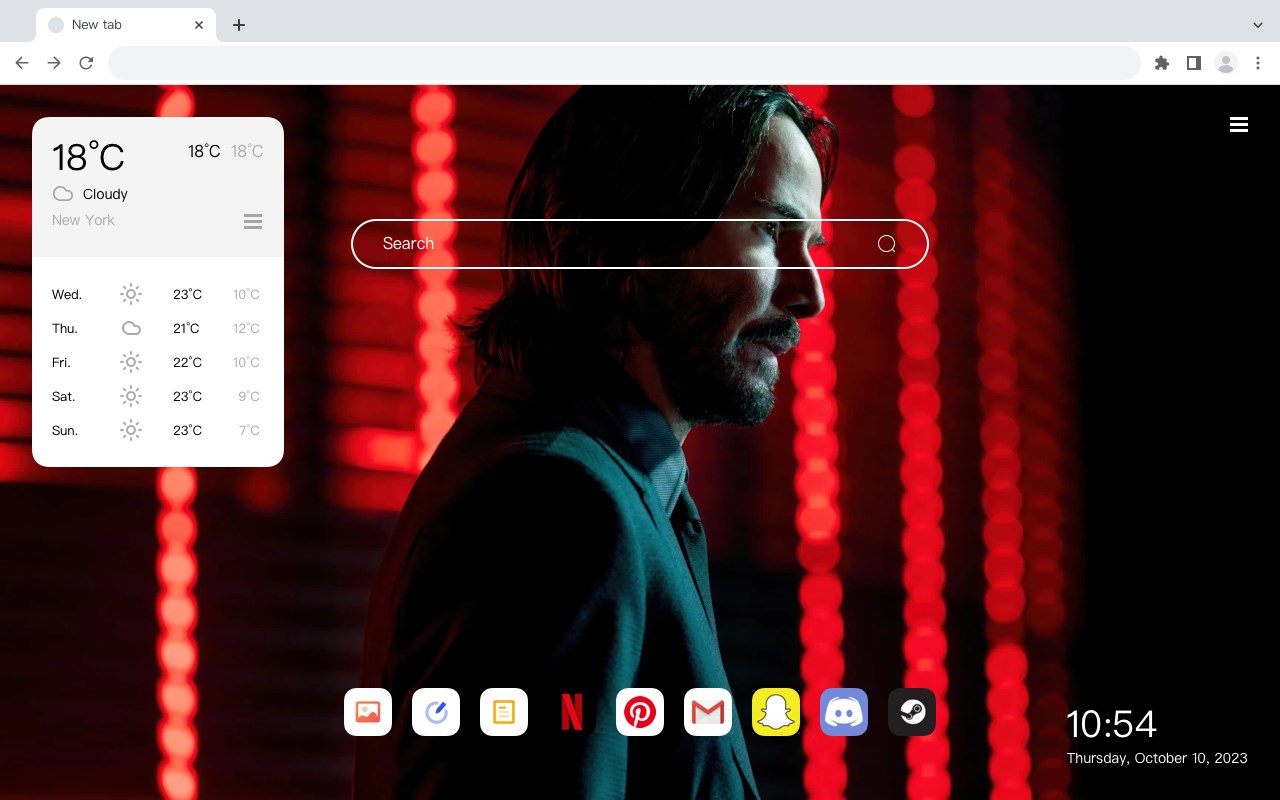Open the yellow notes shortcut

tap(504, 712)
